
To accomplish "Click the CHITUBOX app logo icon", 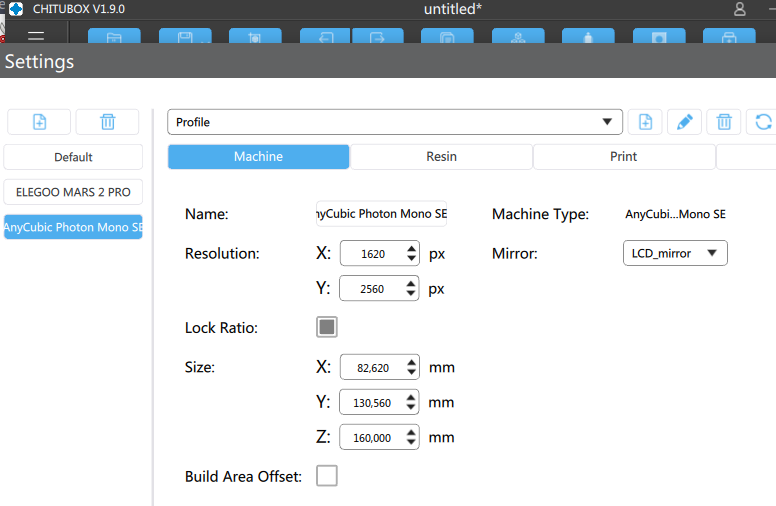I will point(16,9).
